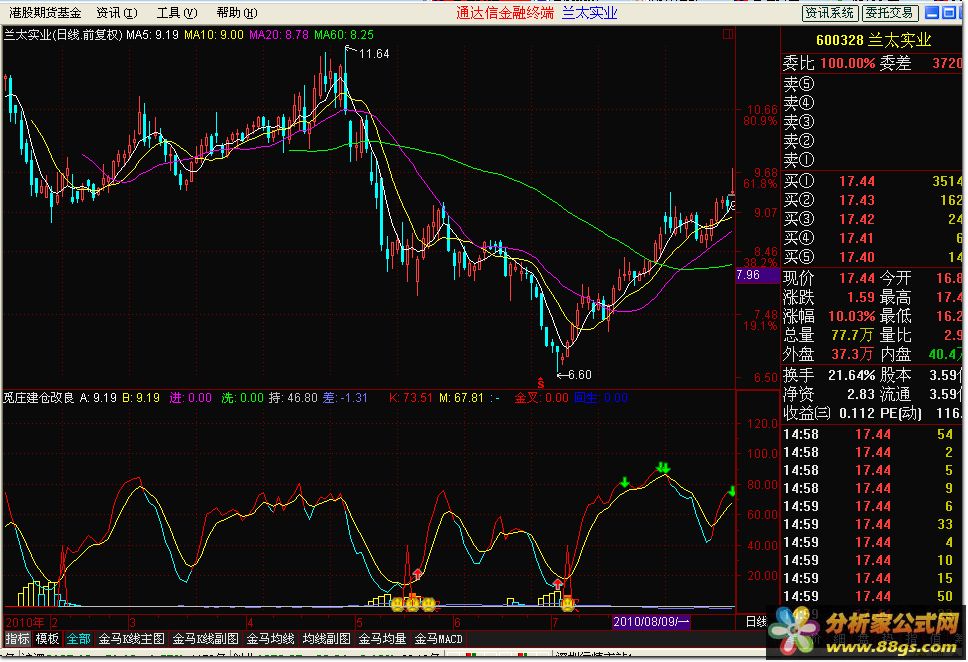
Task: Click the red up-arrow signal near May
Action: [x=417, y=575]
